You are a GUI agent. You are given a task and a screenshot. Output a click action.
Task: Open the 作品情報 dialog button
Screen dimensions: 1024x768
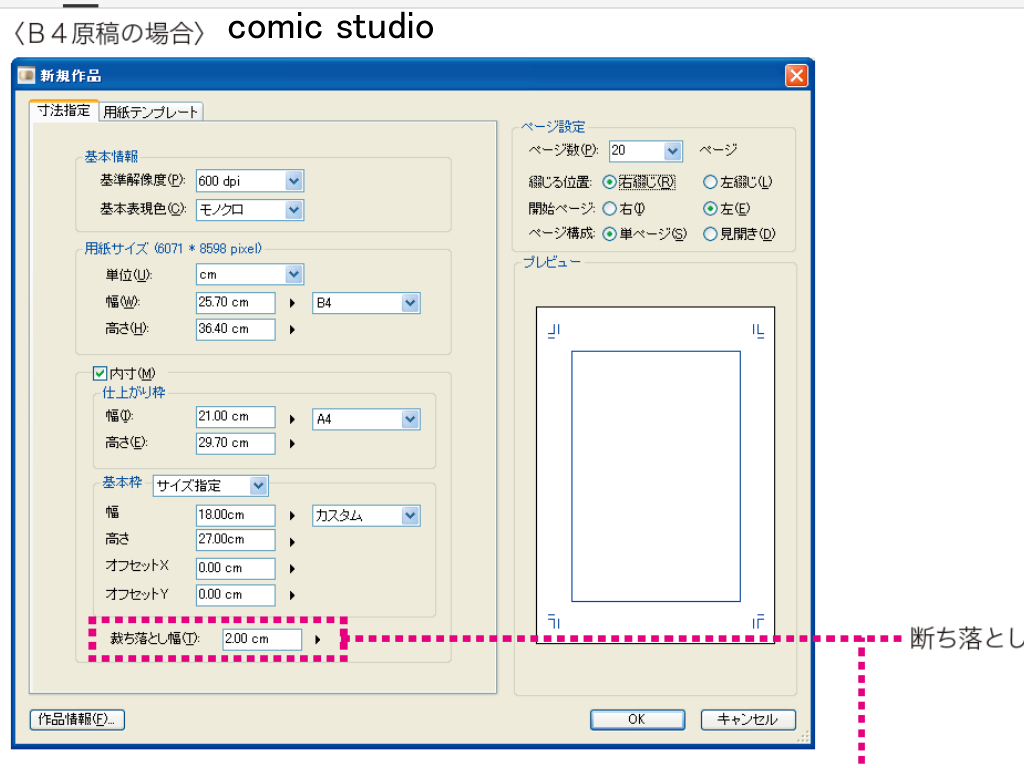click(77, 720)
